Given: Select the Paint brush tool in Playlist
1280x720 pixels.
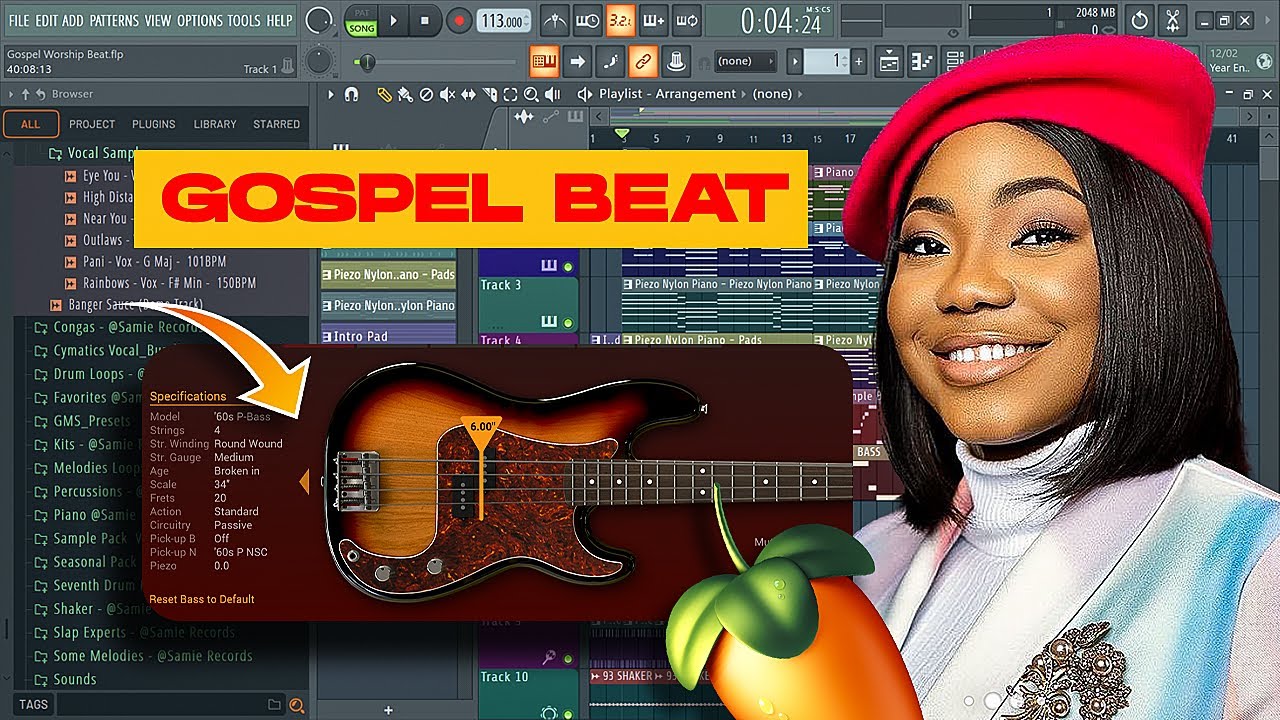Looking at the screenshot, I should [405, 94].
